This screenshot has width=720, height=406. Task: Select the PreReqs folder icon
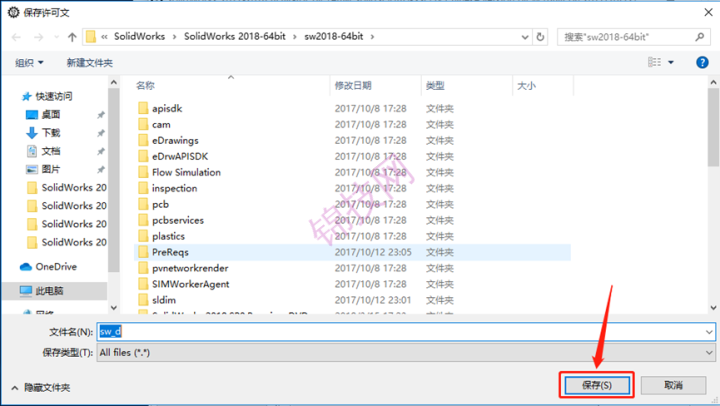[143, 252]
